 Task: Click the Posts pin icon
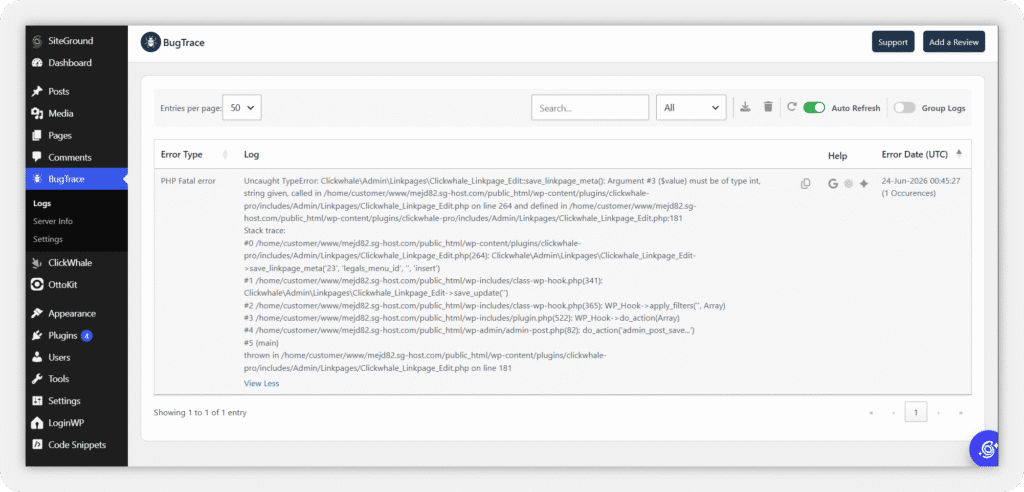[37, 91]
